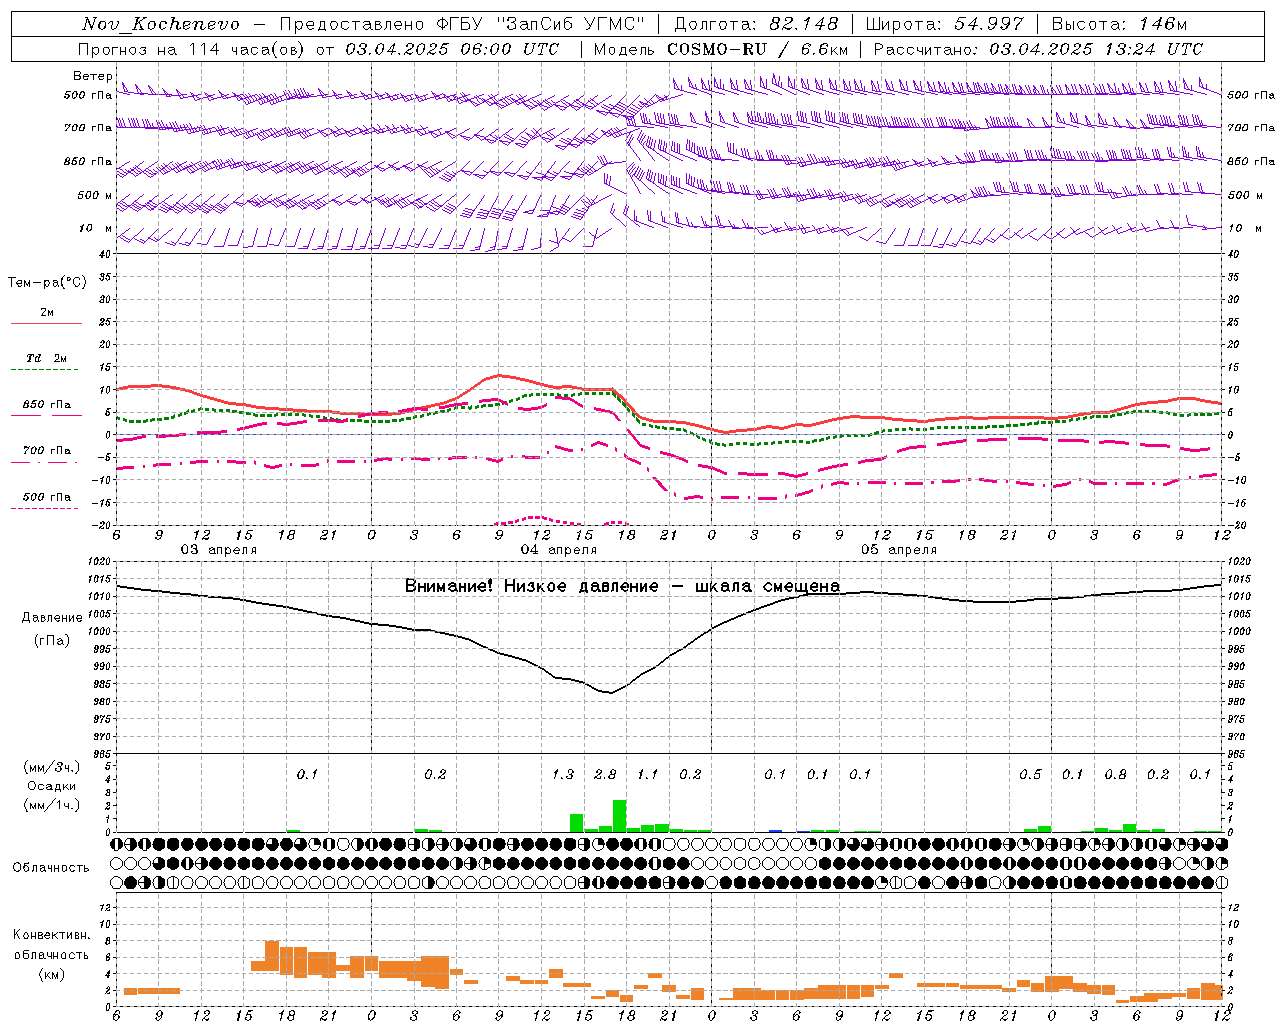Viewport: 1280px width, 1024px height.
Task: Click the 1.1 precipitation total value
Action: (648, 774)
